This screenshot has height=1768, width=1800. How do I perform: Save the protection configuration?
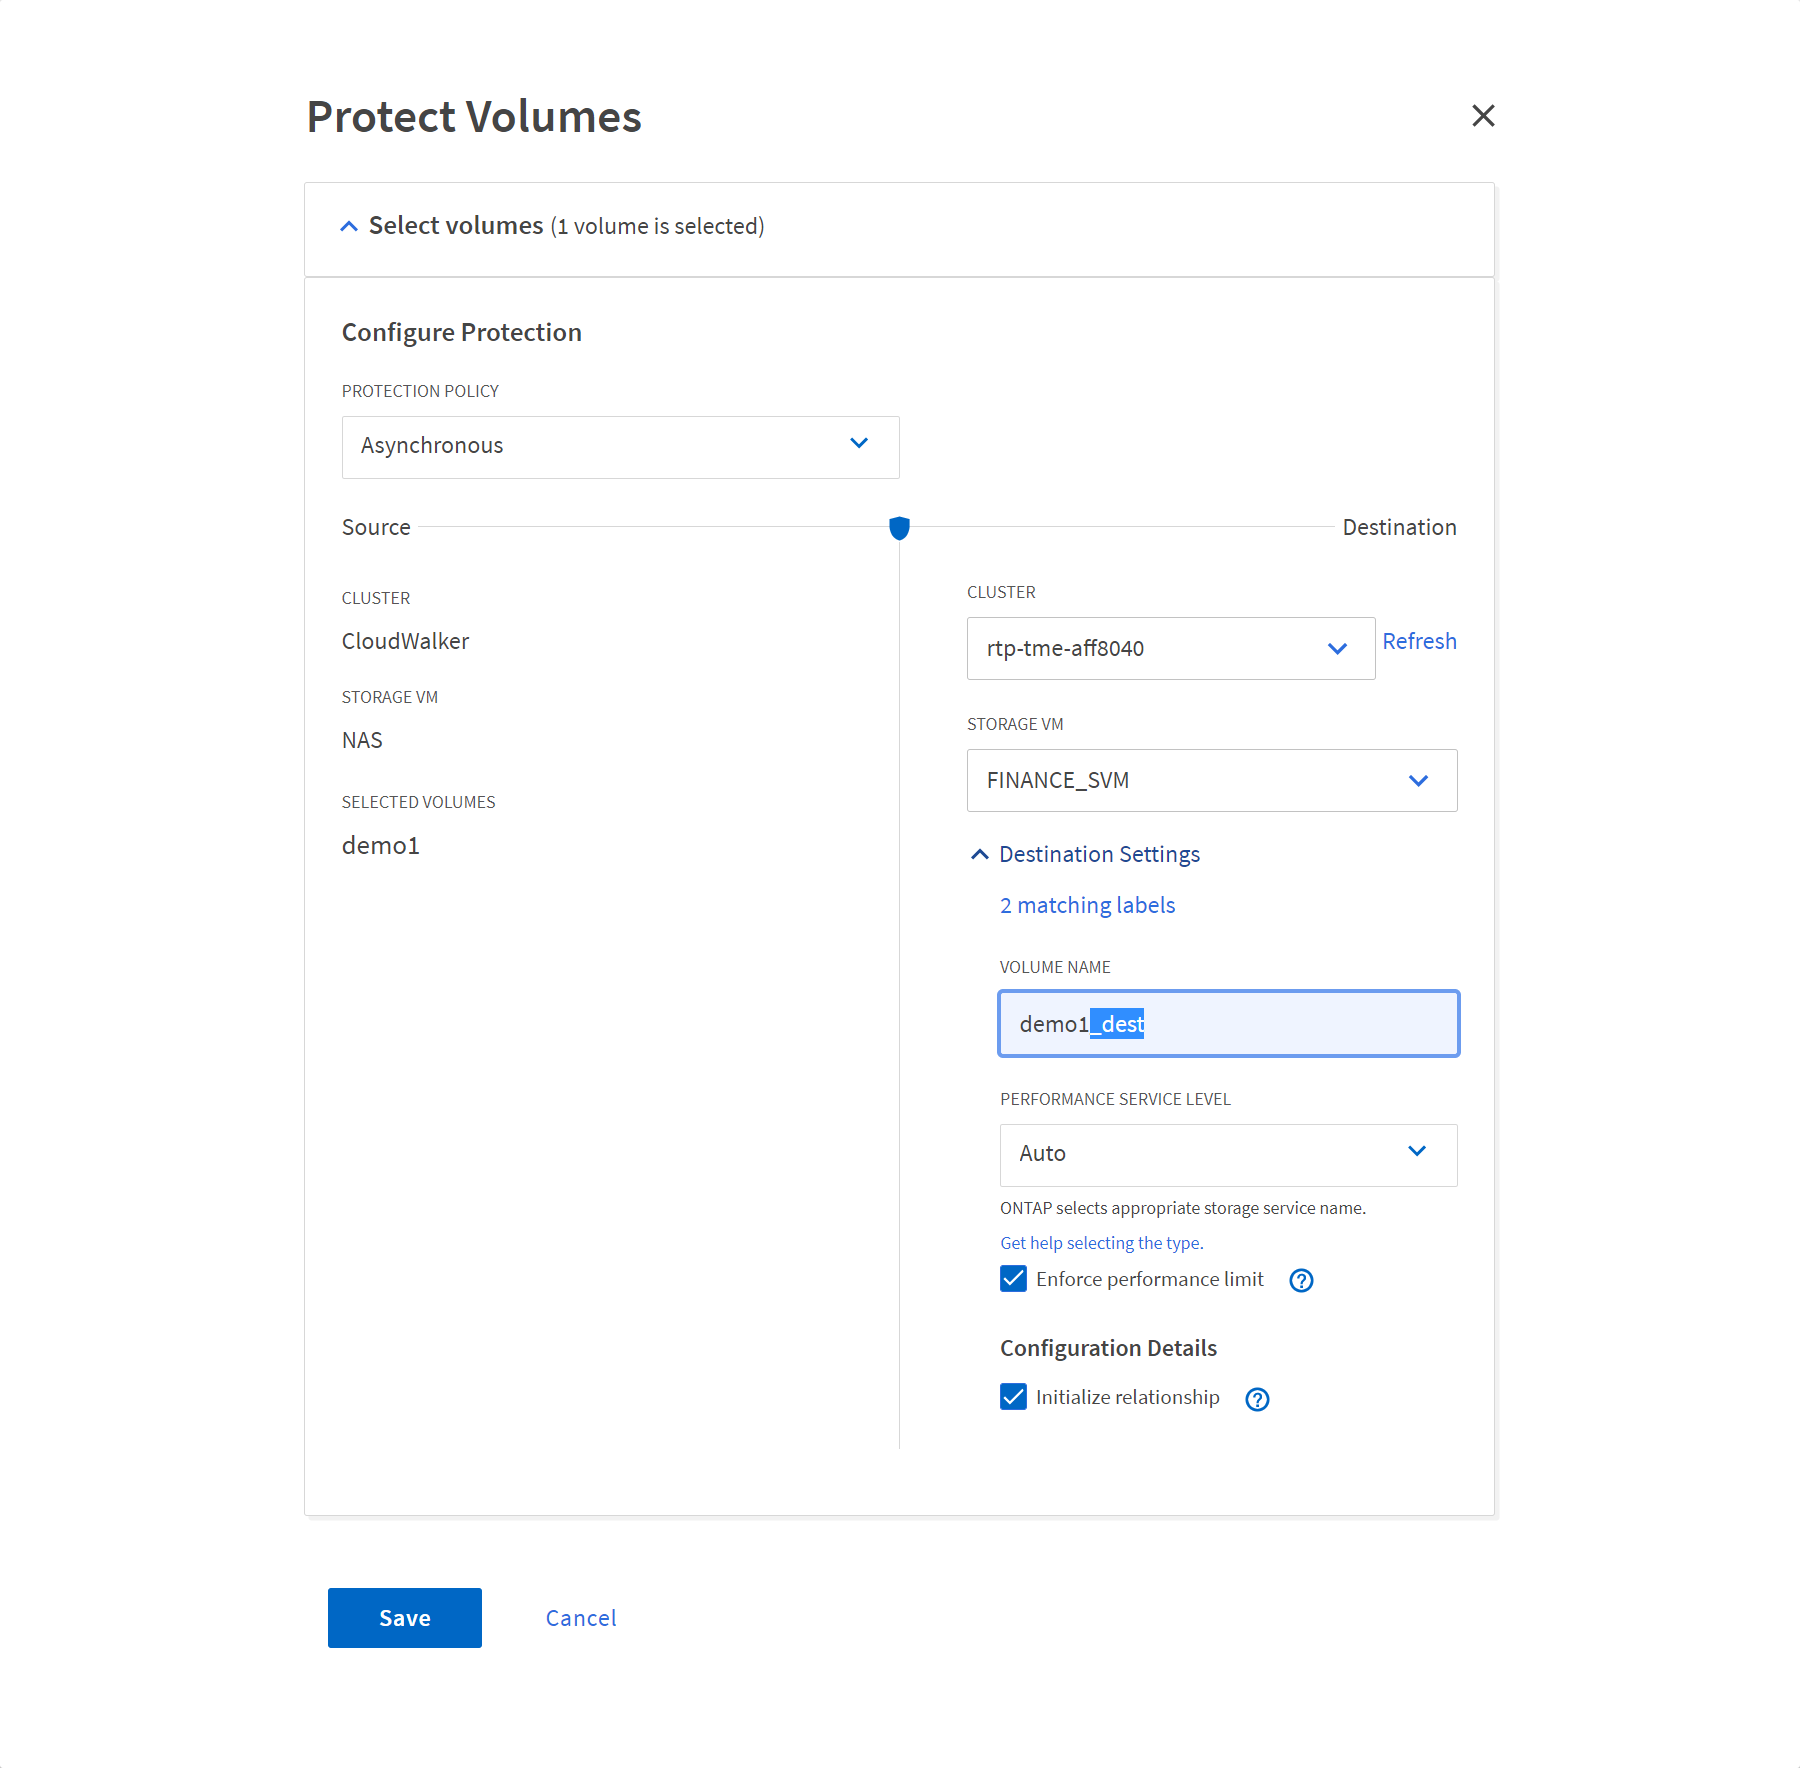click(x=404, y=1618)
